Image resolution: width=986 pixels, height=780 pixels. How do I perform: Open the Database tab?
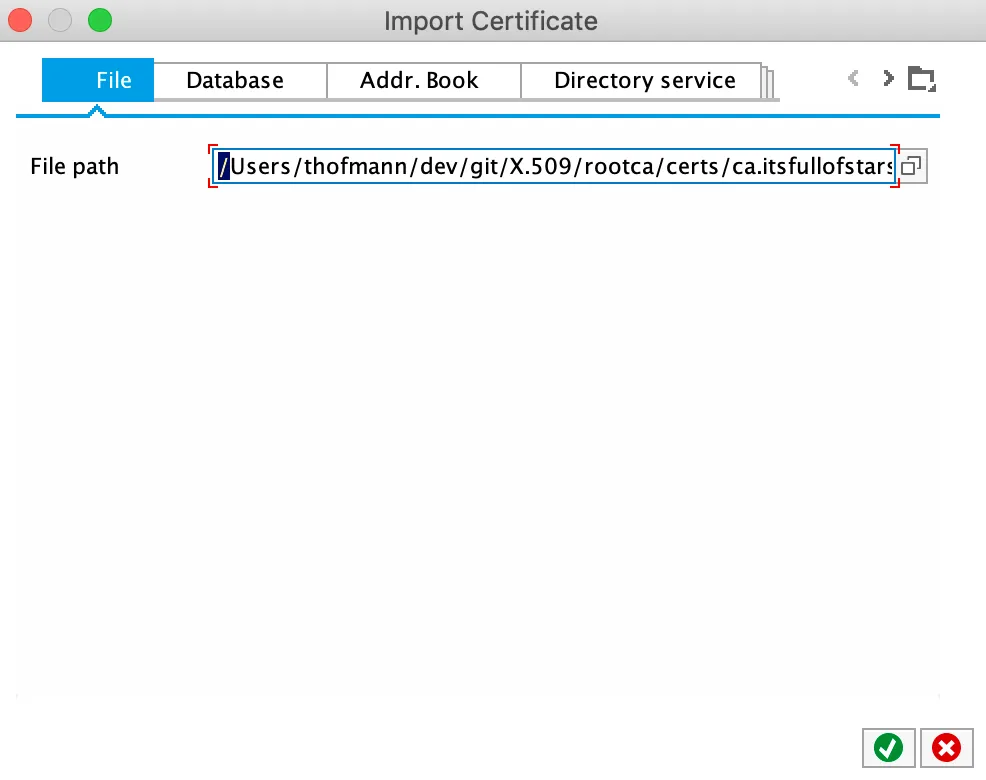coord(235,81)
